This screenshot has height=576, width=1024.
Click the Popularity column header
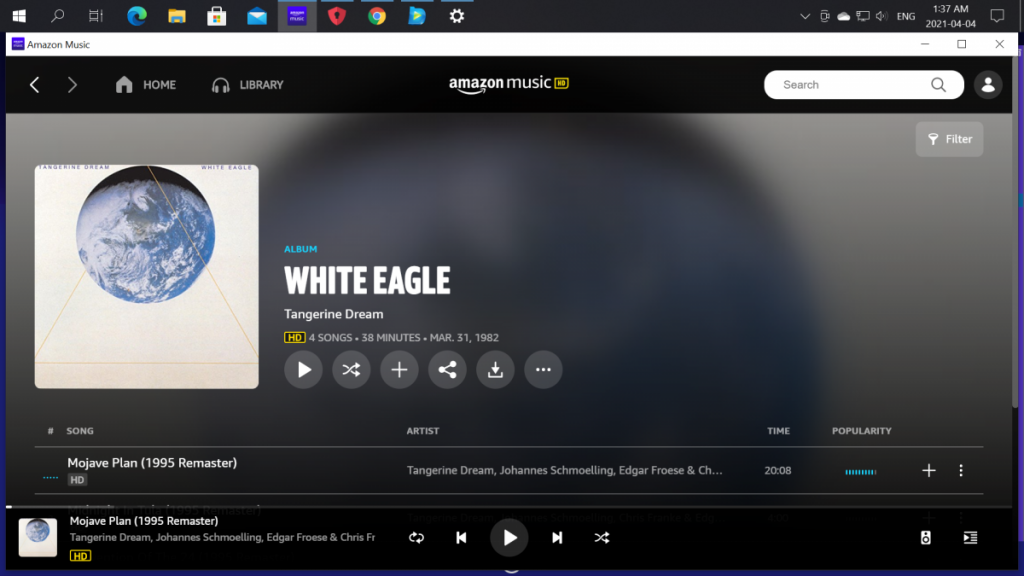tap(861, 431)
